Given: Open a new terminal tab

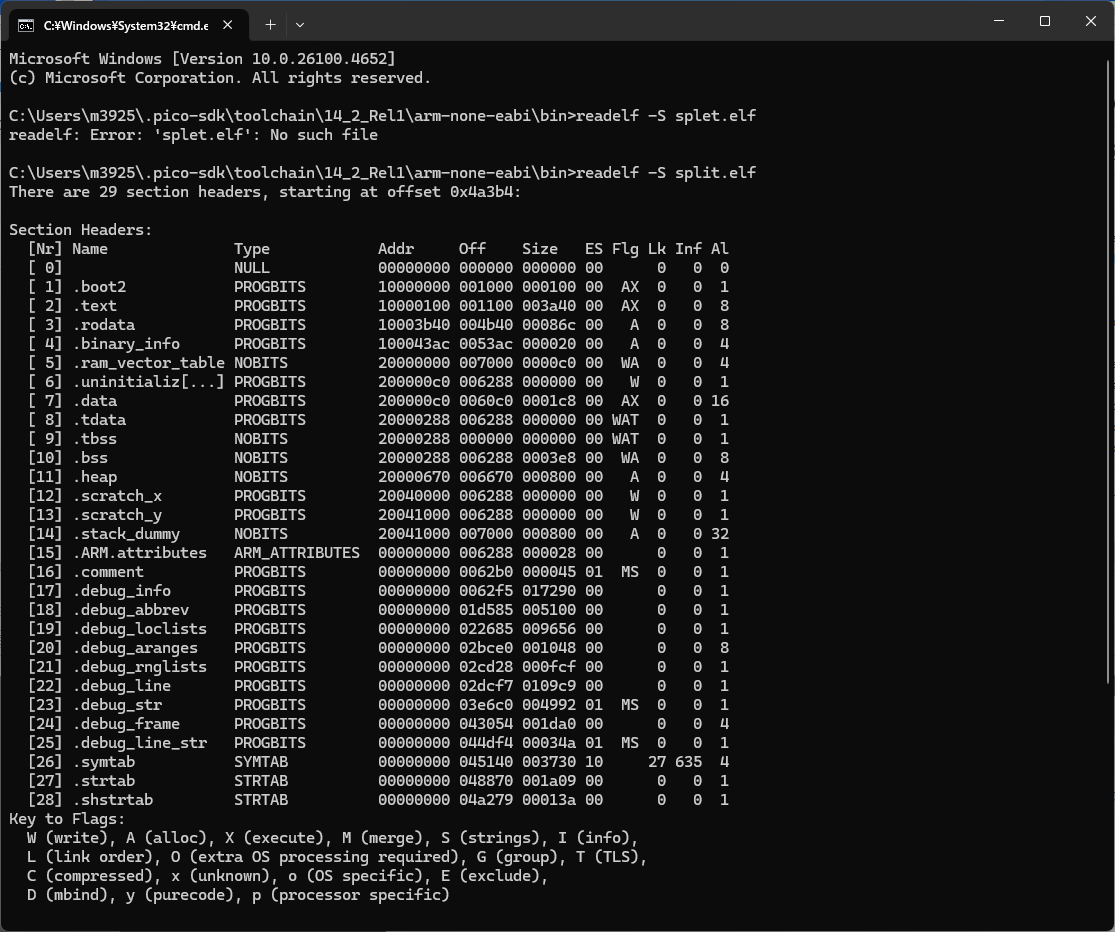Looking at the screenshot, I should 270,24.
